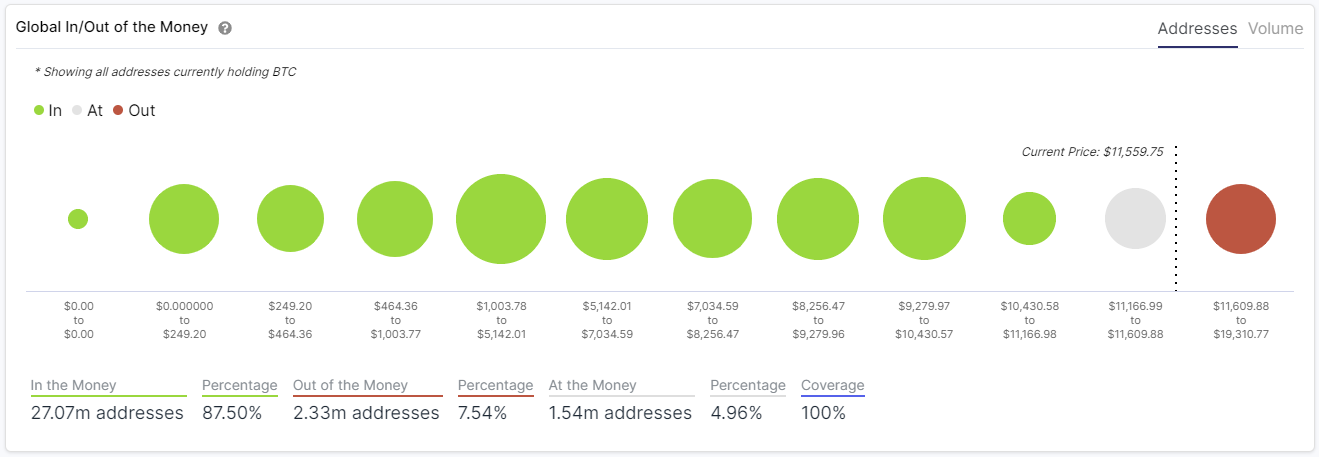
Task: Click the Out of the Money statistic label
Action: 350,385
